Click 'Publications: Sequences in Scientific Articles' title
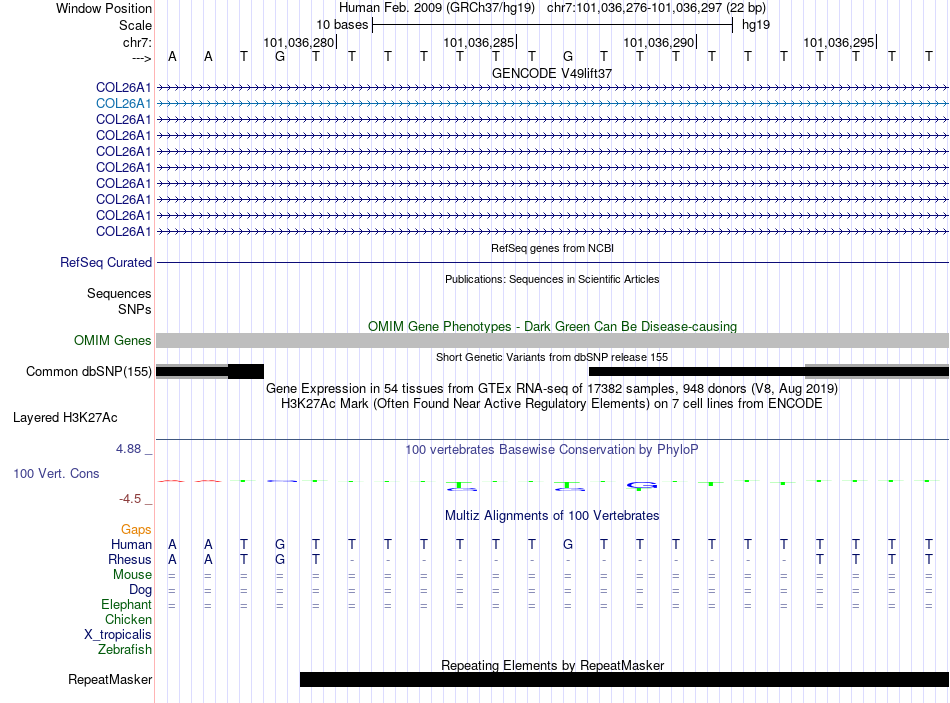950x703 pixels. [552, 279]
